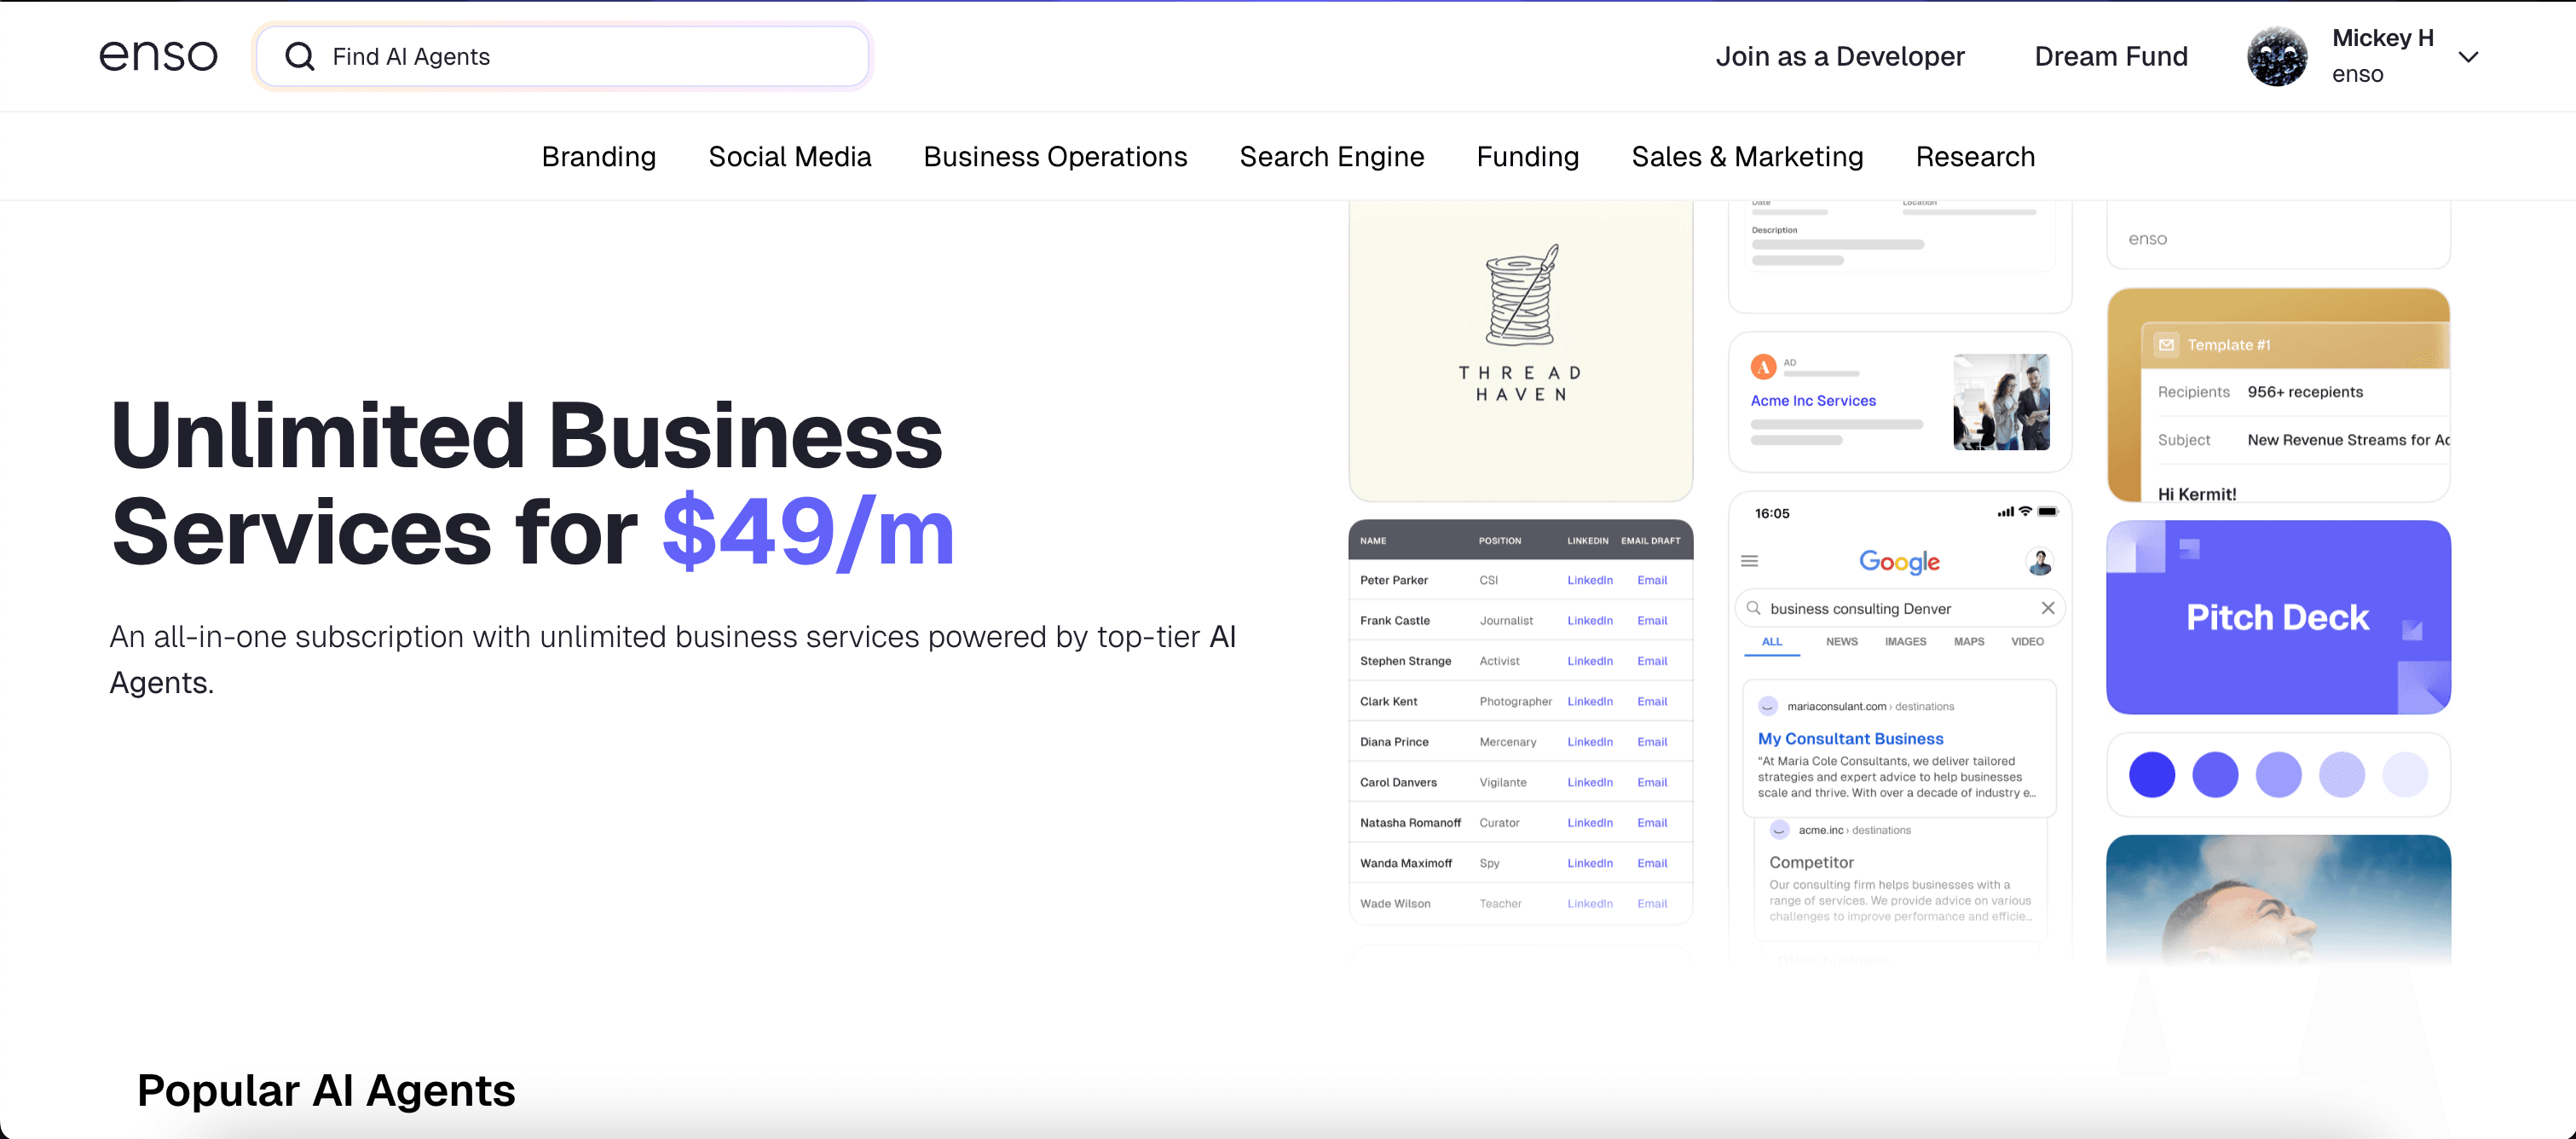Viewport: 2576px width, 1139px height.
Task: Open the Dream Fund link
Action: (2110, 57)
